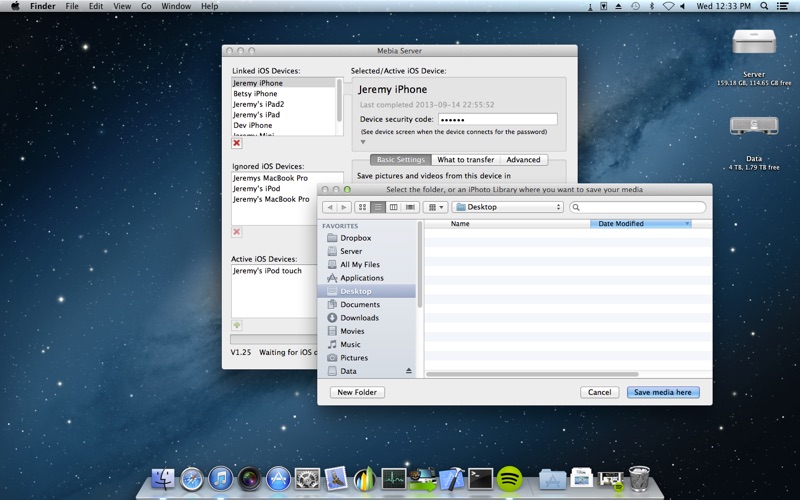Open the Desktop location popup menu

coord(508,207)
